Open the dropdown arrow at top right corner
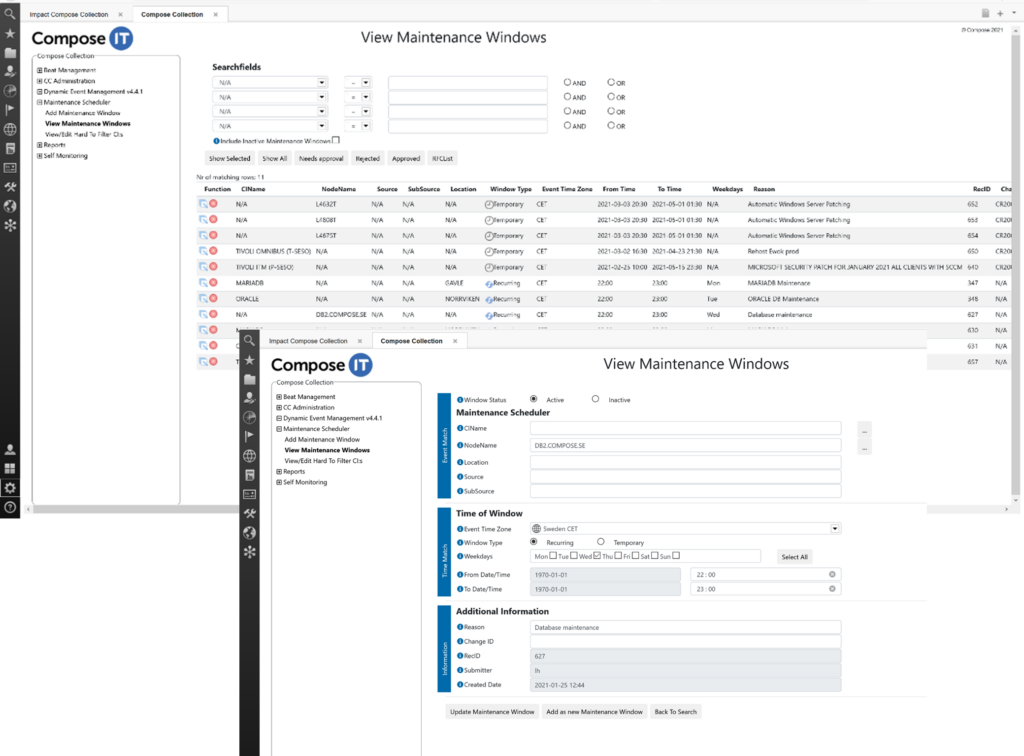Screen dimensions: 1024x756 point(1014,13)
